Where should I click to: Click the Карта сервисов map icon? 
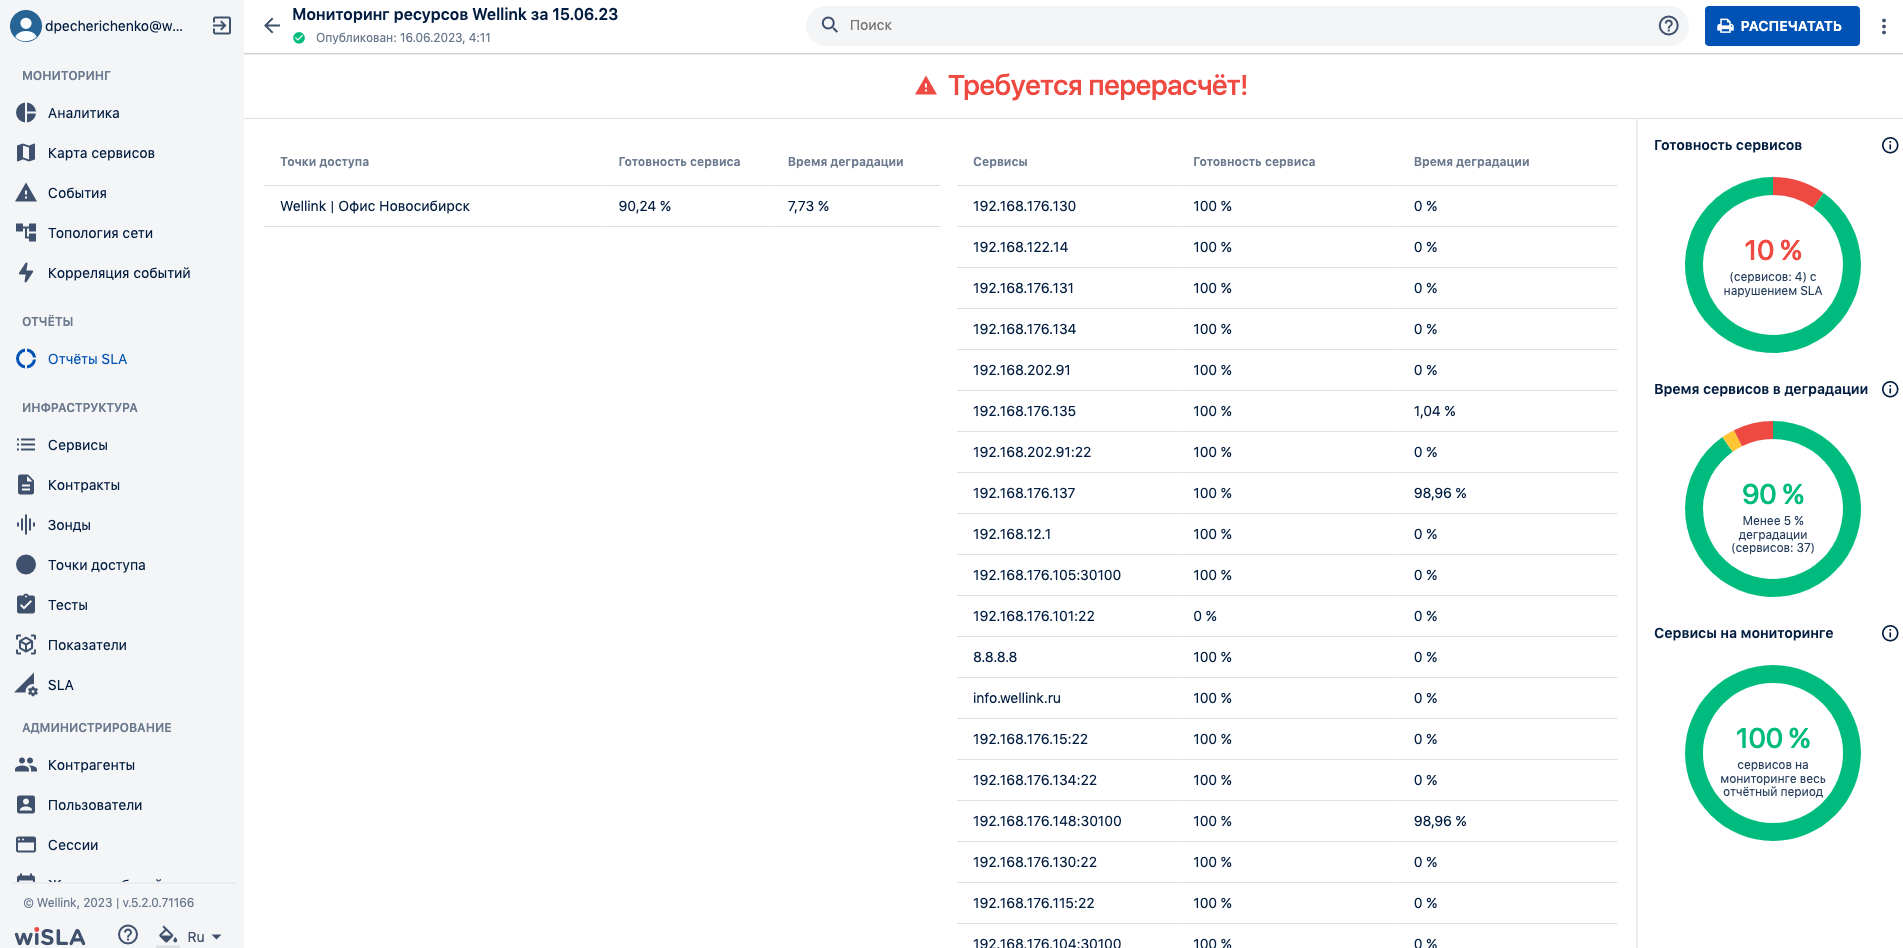(x=26, y=153)
